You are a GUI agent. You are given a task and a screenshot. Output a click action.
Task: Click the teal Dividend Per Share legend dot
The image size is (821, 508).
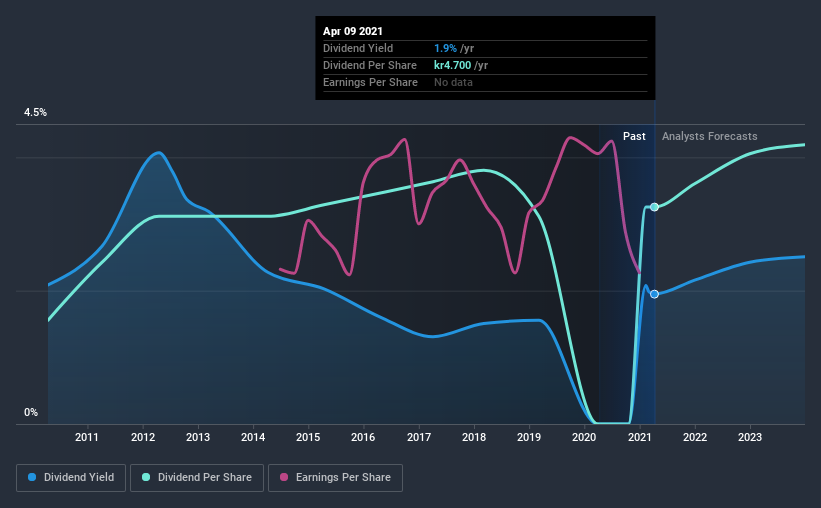tap(146, 477)
